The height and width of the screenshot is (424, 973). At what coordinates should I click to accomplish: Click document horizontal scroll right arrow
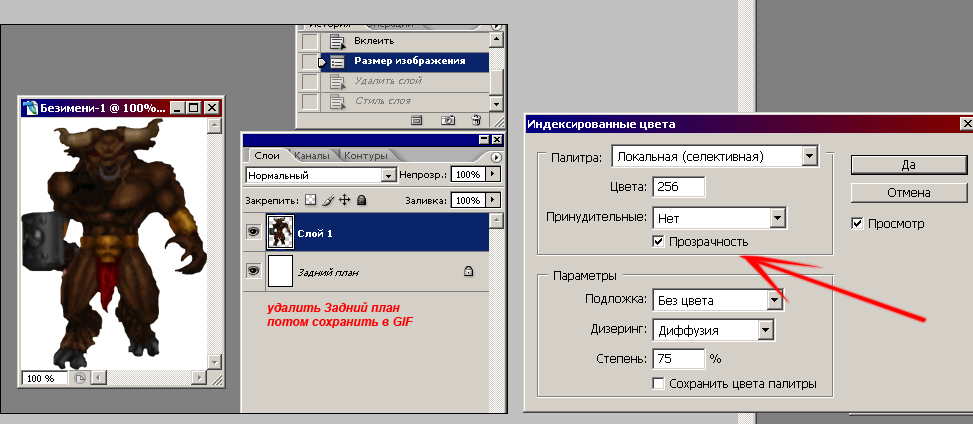199,377
